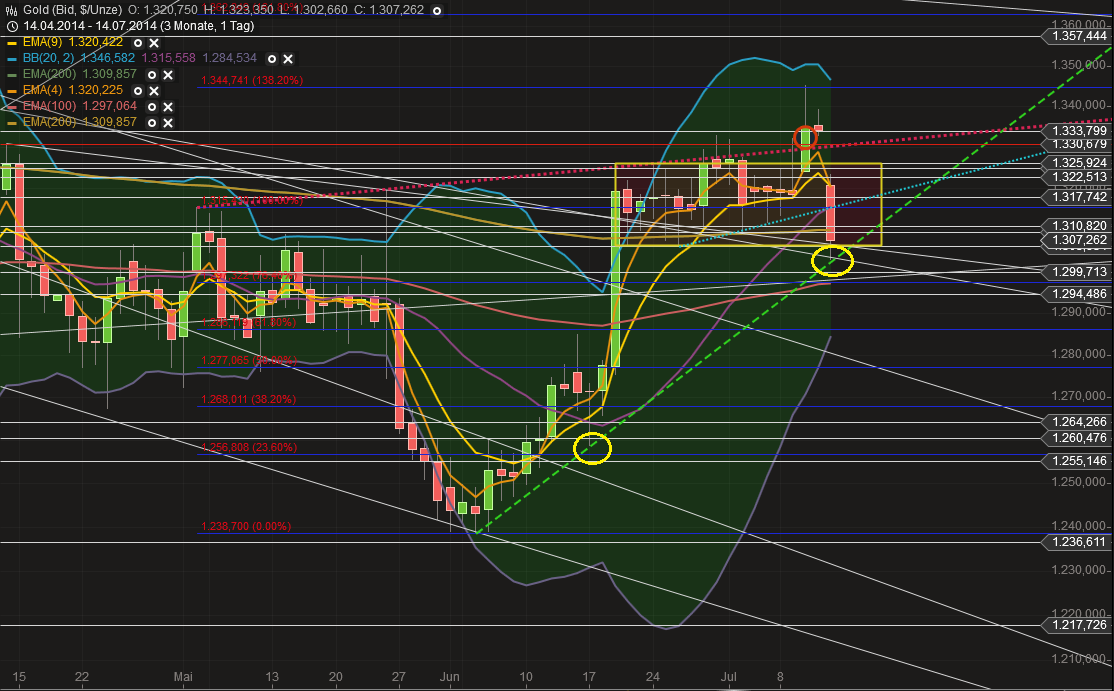Open settings for the green EMA(200) indicator
The width and height of the screenshot is (1114, 691).
[x=150, y=75]
